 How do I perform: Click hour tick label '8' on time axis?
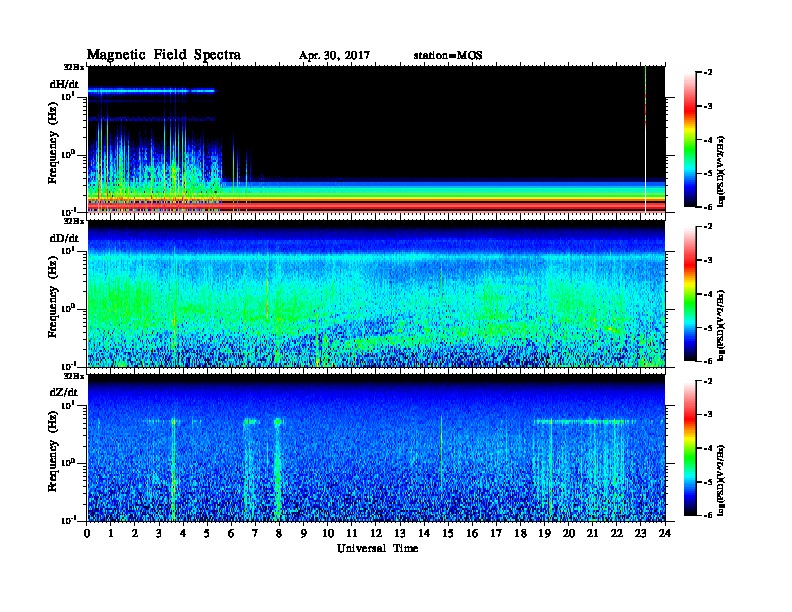279,533
